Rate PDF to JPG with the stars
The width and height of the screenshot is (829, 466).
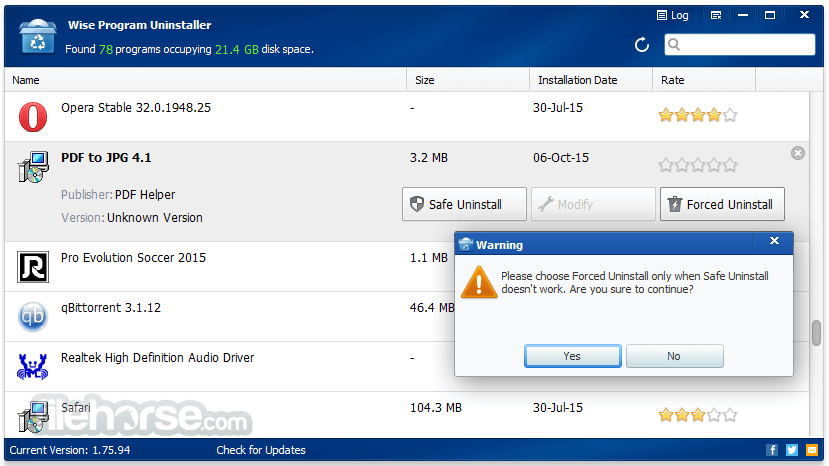click(x=697, y=165)
